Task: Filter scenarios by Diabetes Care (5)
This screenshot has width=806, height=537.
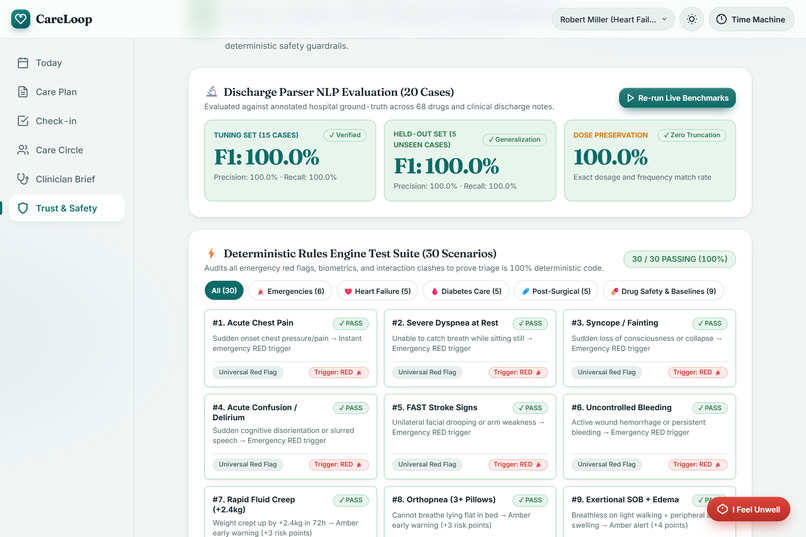Action: coord(466,291)
